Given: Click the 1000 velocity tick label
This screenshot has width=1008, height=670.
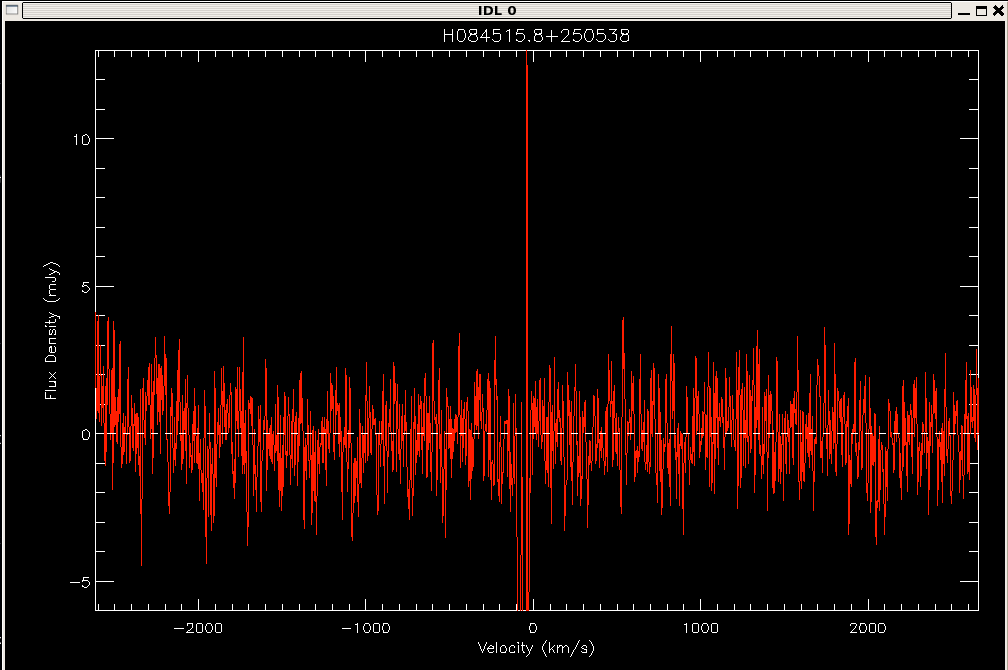Looking at the screenshot, I should tap(700, 628).
